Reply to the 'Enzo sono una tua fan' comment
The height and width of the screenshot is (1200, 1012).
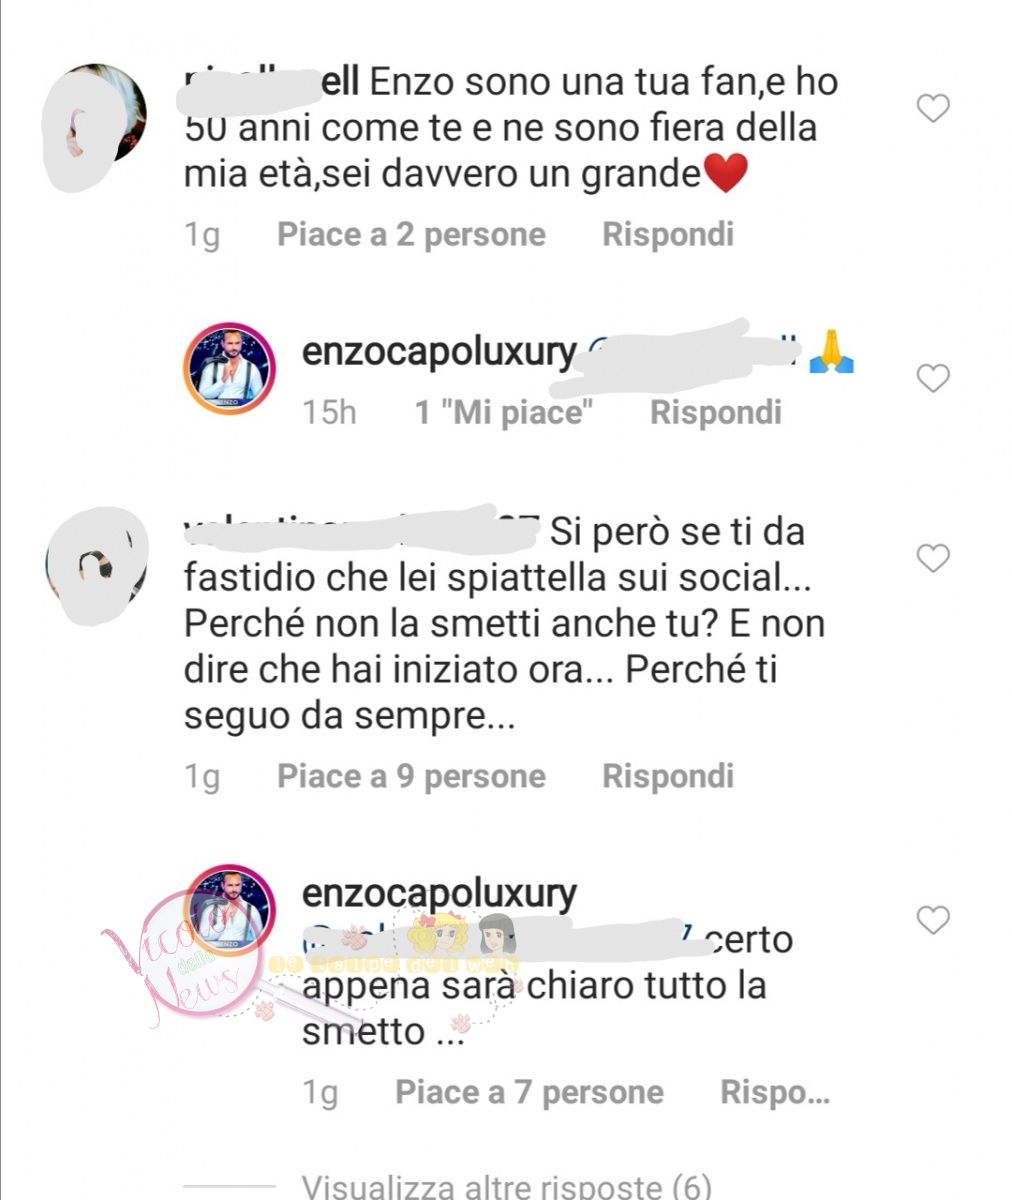click(x=668, y=234)
